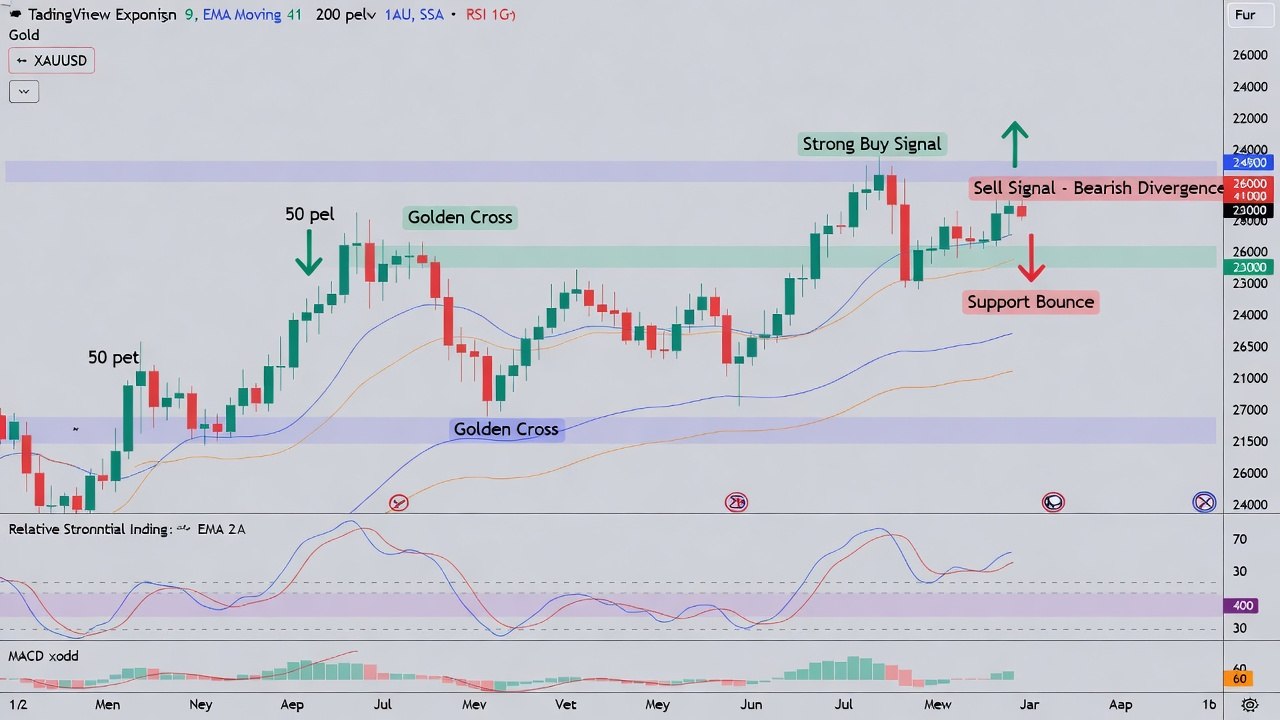Click the purple 400 RSI value tag
The image size is (1280, 720).
pyautogui.click(x=1243, y=605)
